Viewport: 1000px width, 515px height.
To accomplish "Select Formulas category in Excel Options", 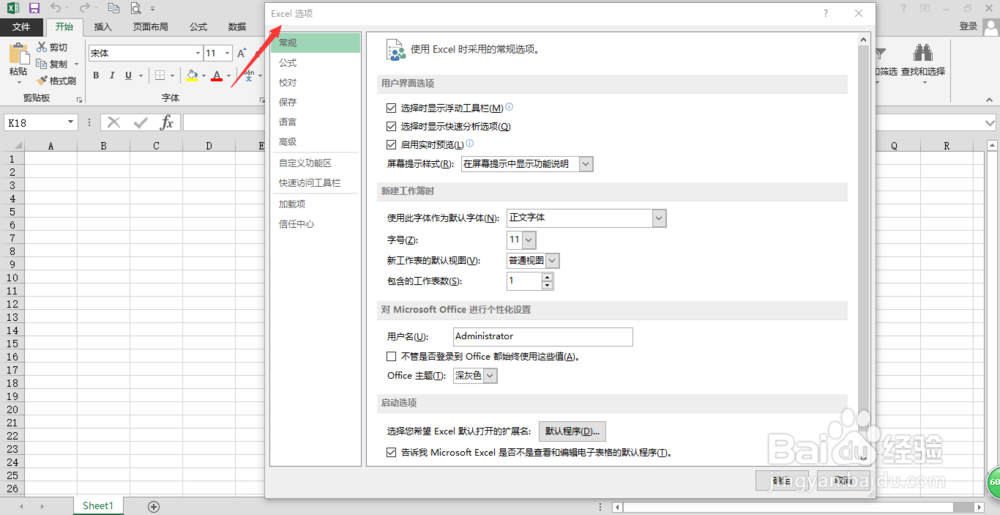I will (316, 63).
